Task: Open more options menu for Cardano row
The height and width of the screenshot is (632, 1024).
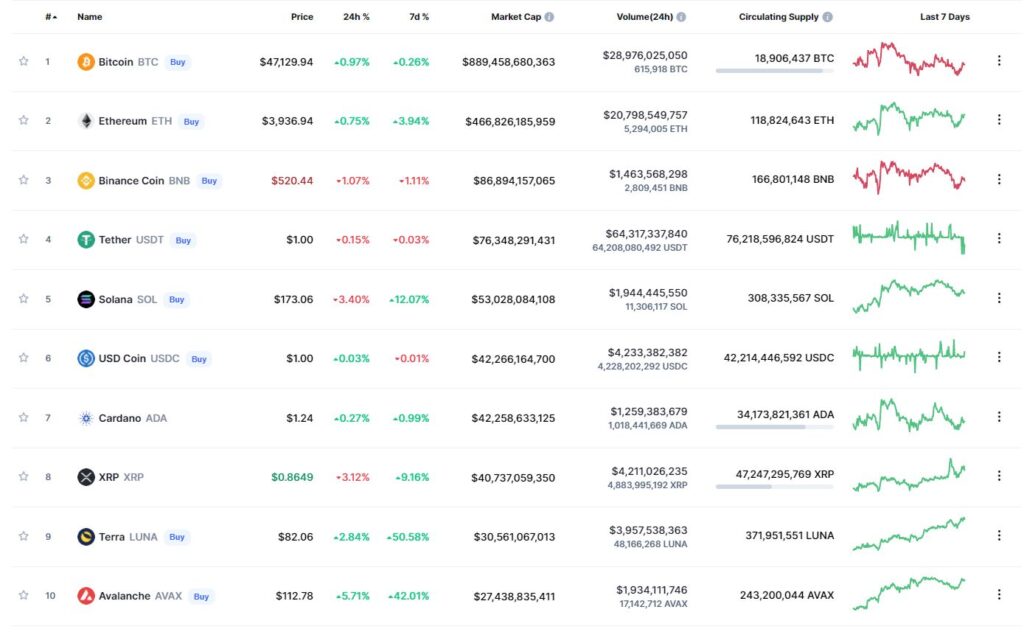Action: 999,417
